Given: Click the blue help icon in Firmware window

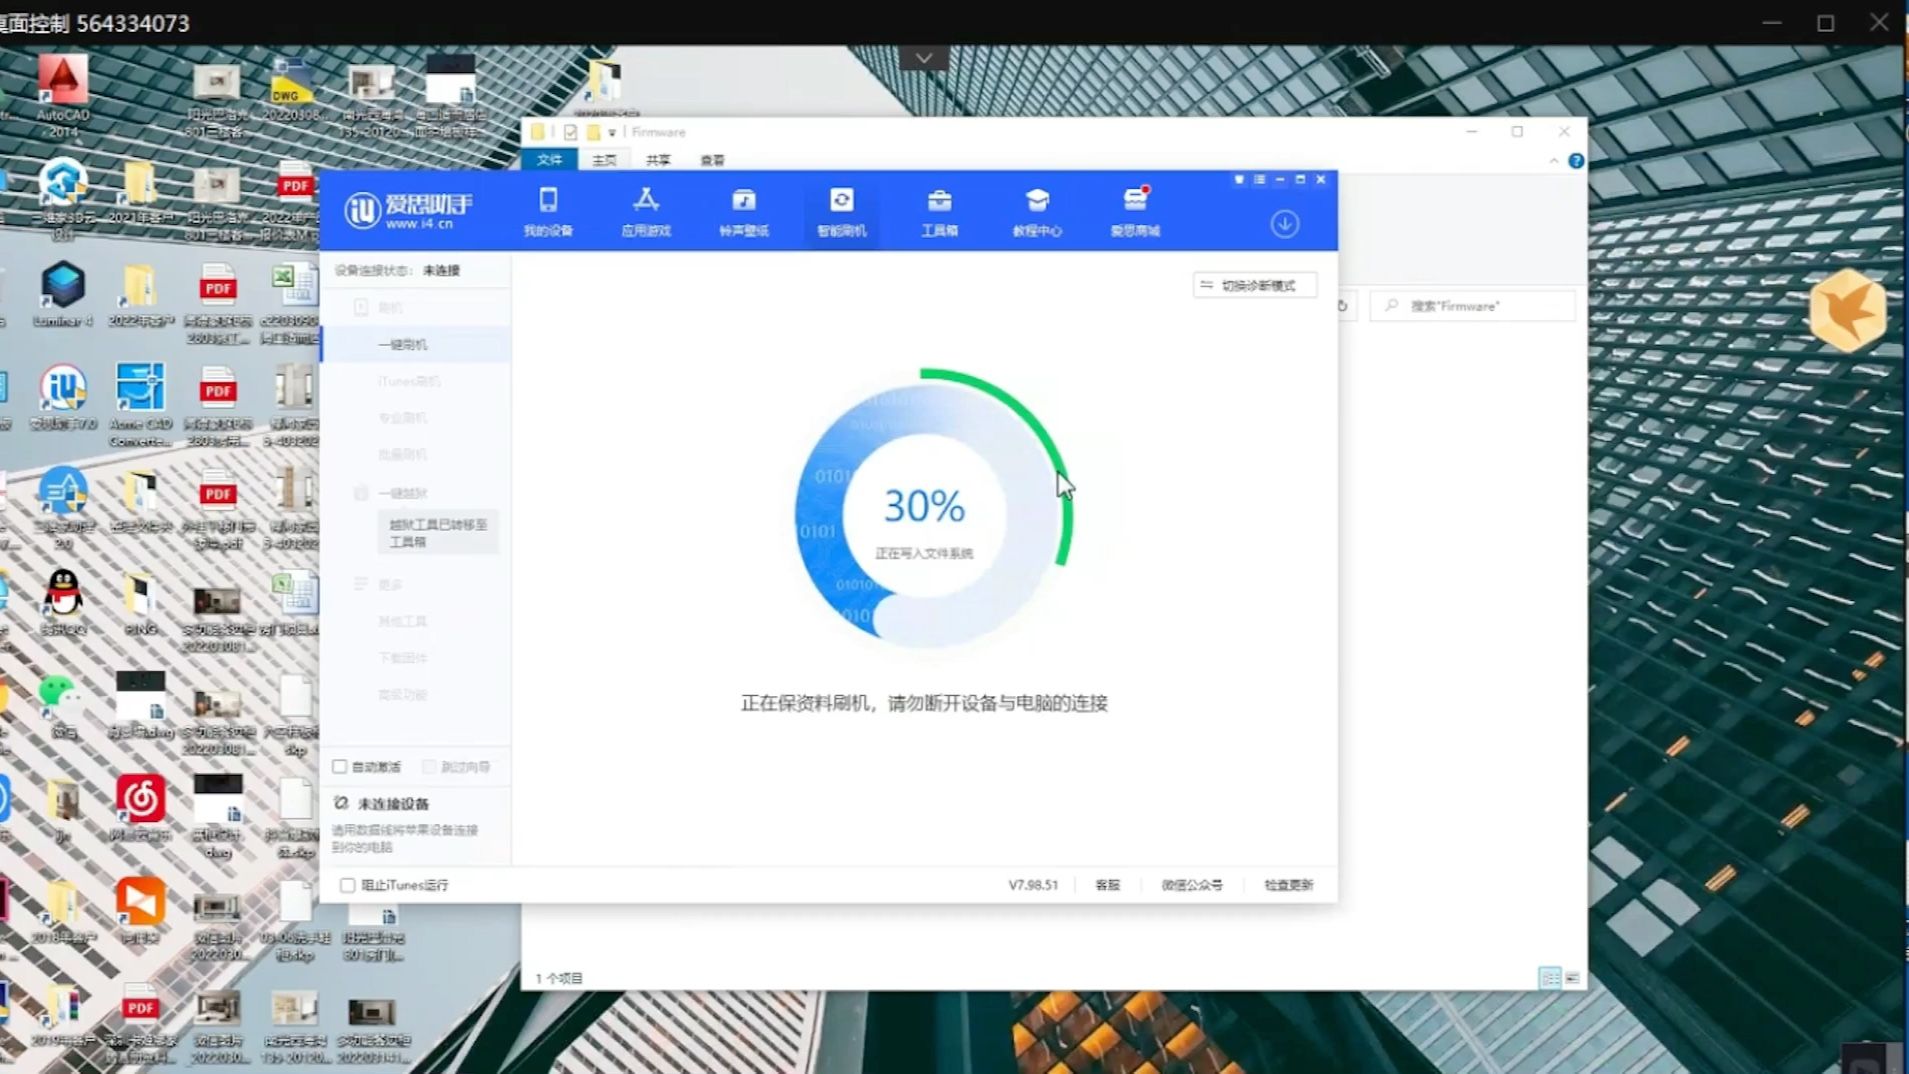Looking at the screenshot, I should (1576, 161).
